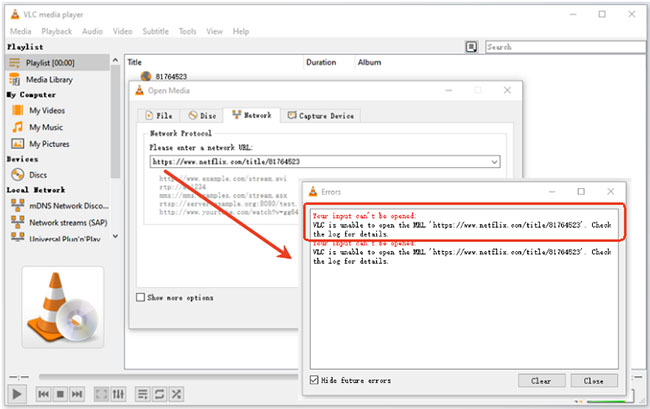
Task: Click the My Videos film icon
Action: (x=17, y=110)
